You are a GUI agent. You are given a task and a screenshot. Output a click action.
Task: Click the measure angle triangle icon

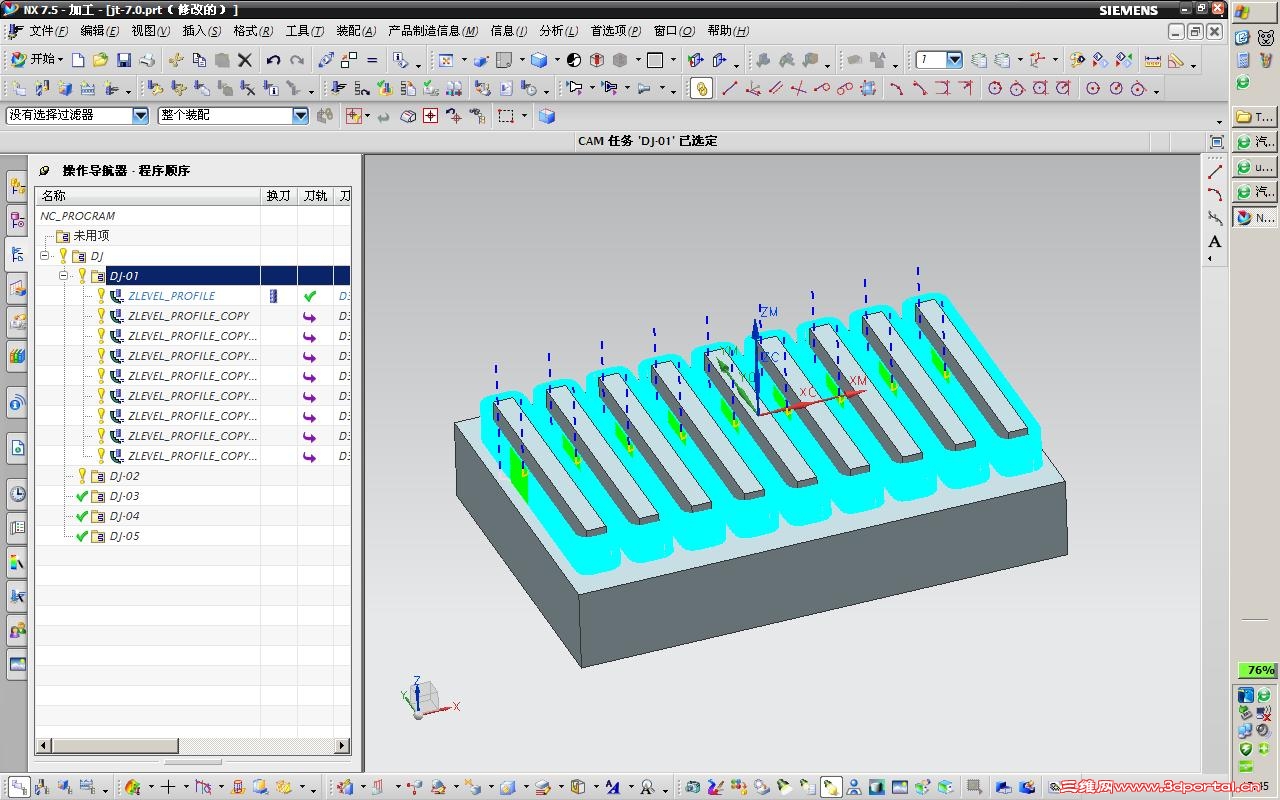tap(1176, 60)
